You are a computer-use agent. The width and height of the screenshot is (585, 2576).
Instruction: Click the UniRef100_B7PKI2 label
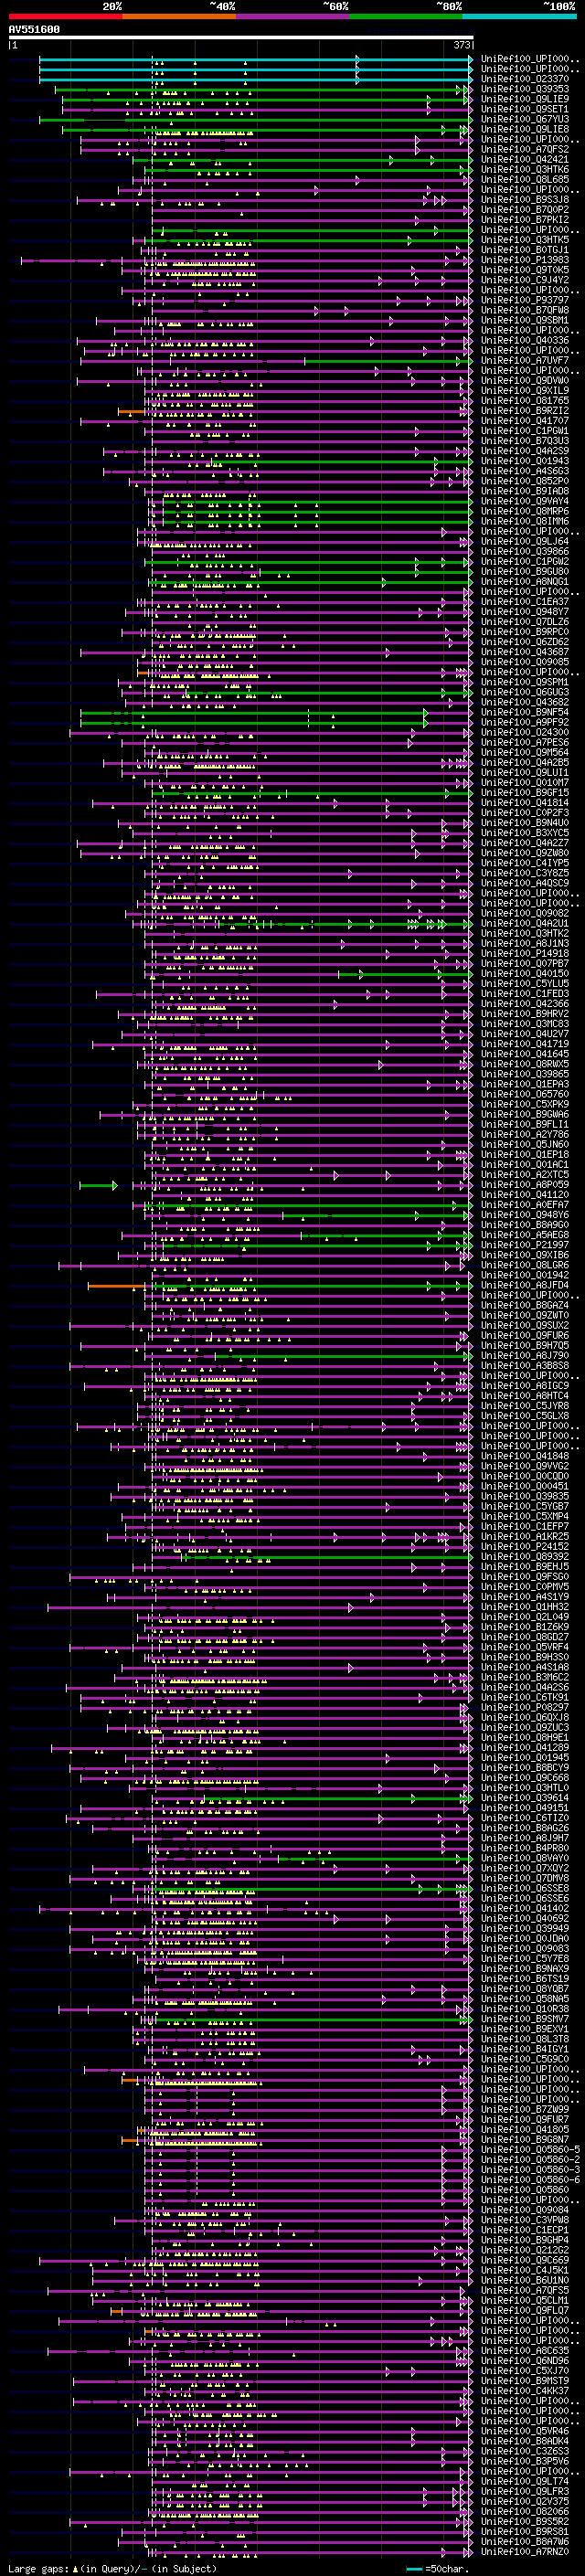525,219
